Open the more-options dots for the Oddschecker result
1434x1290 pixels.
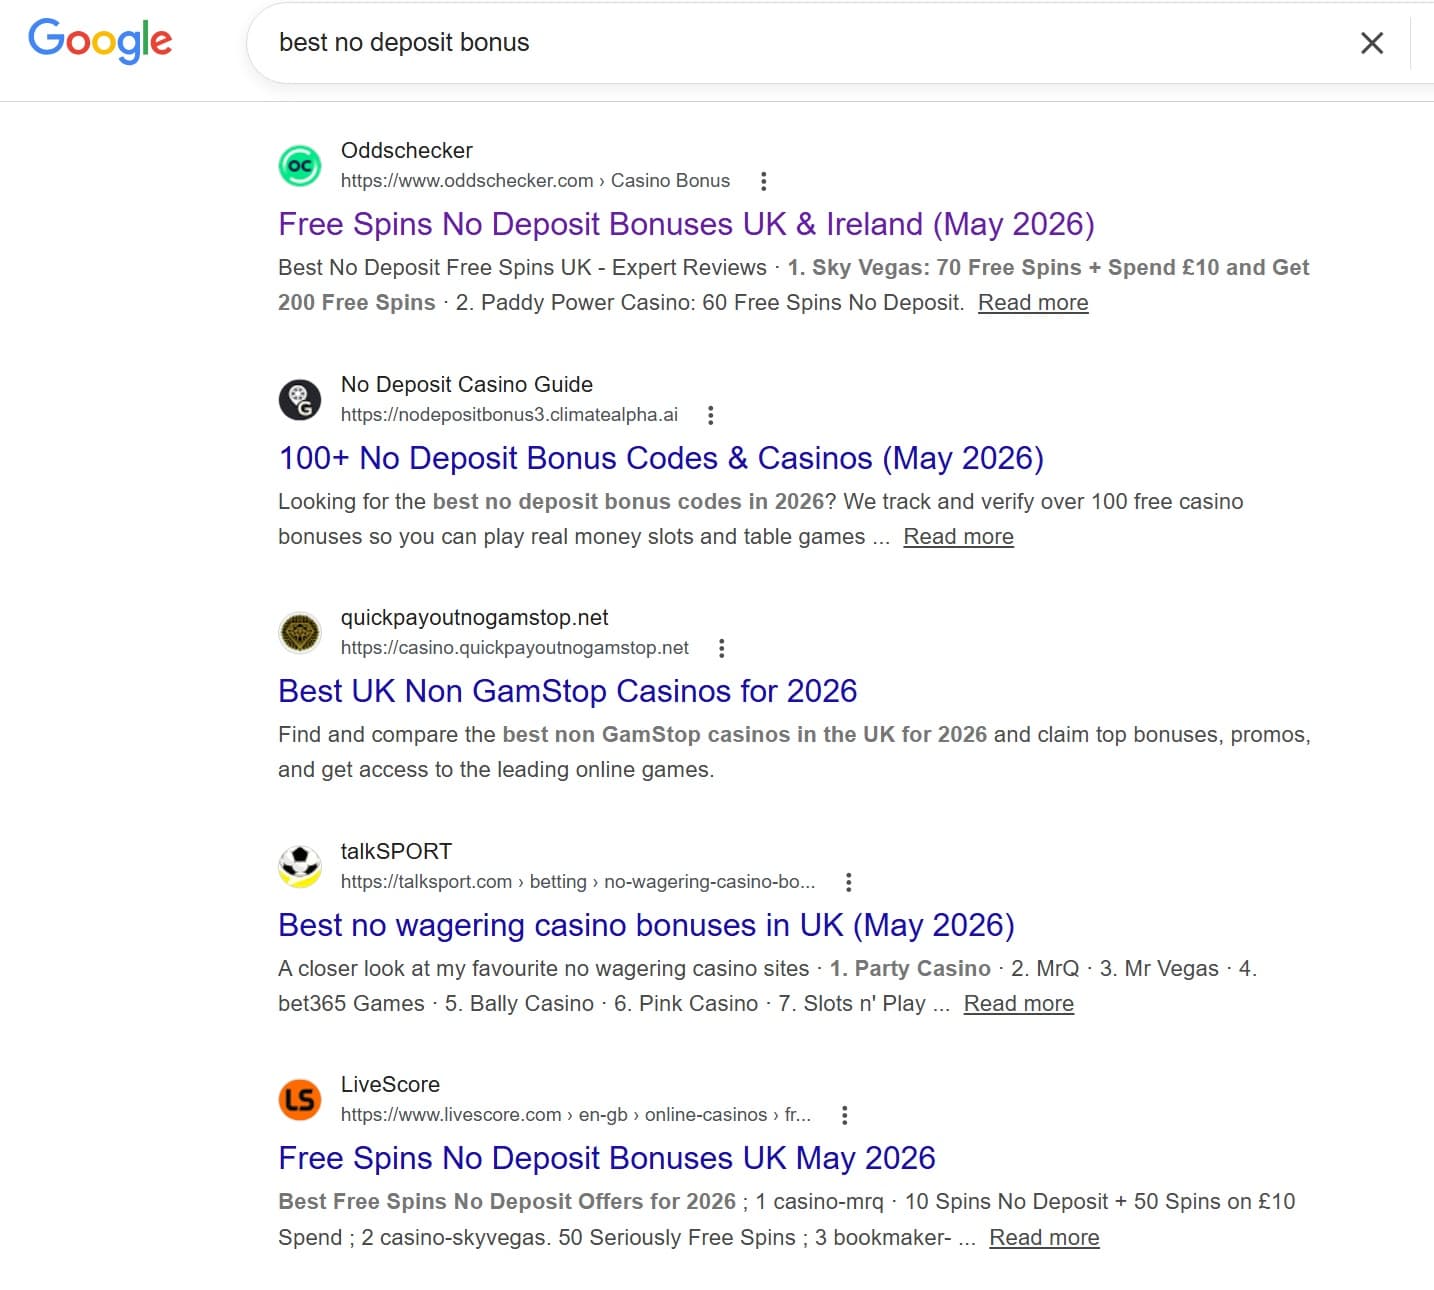[x=764, y=181]
